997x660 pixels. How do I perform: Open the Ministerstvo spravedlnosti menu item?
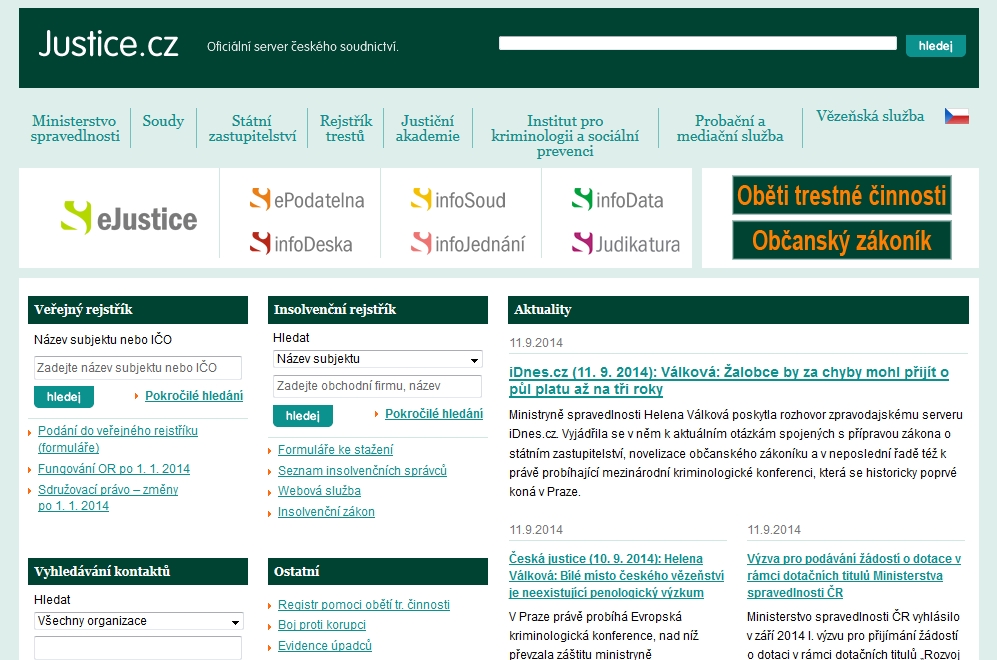pos(75,128)
